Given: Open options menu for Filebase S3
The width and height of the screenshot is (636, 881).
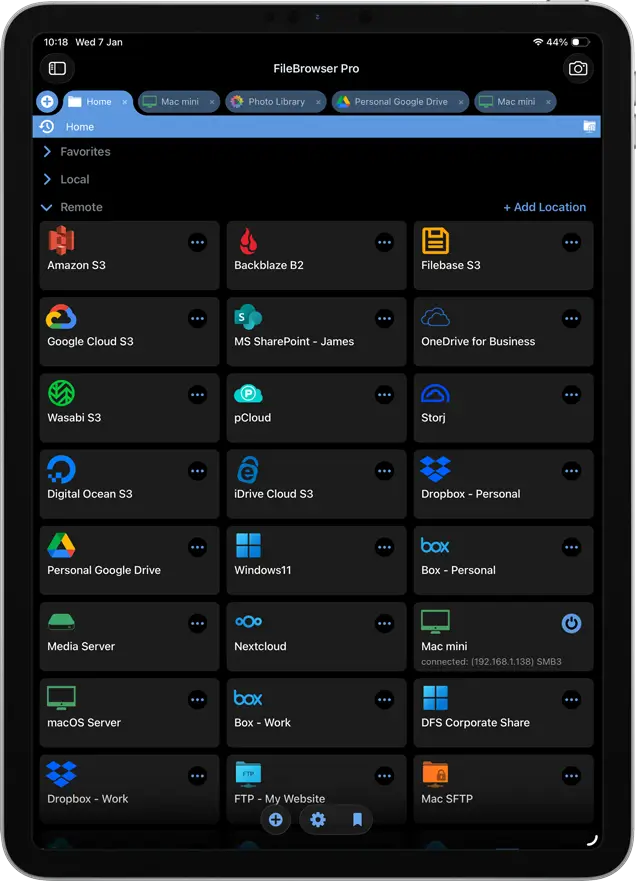Looking at the screenshot, I should [x=571, y=243].
